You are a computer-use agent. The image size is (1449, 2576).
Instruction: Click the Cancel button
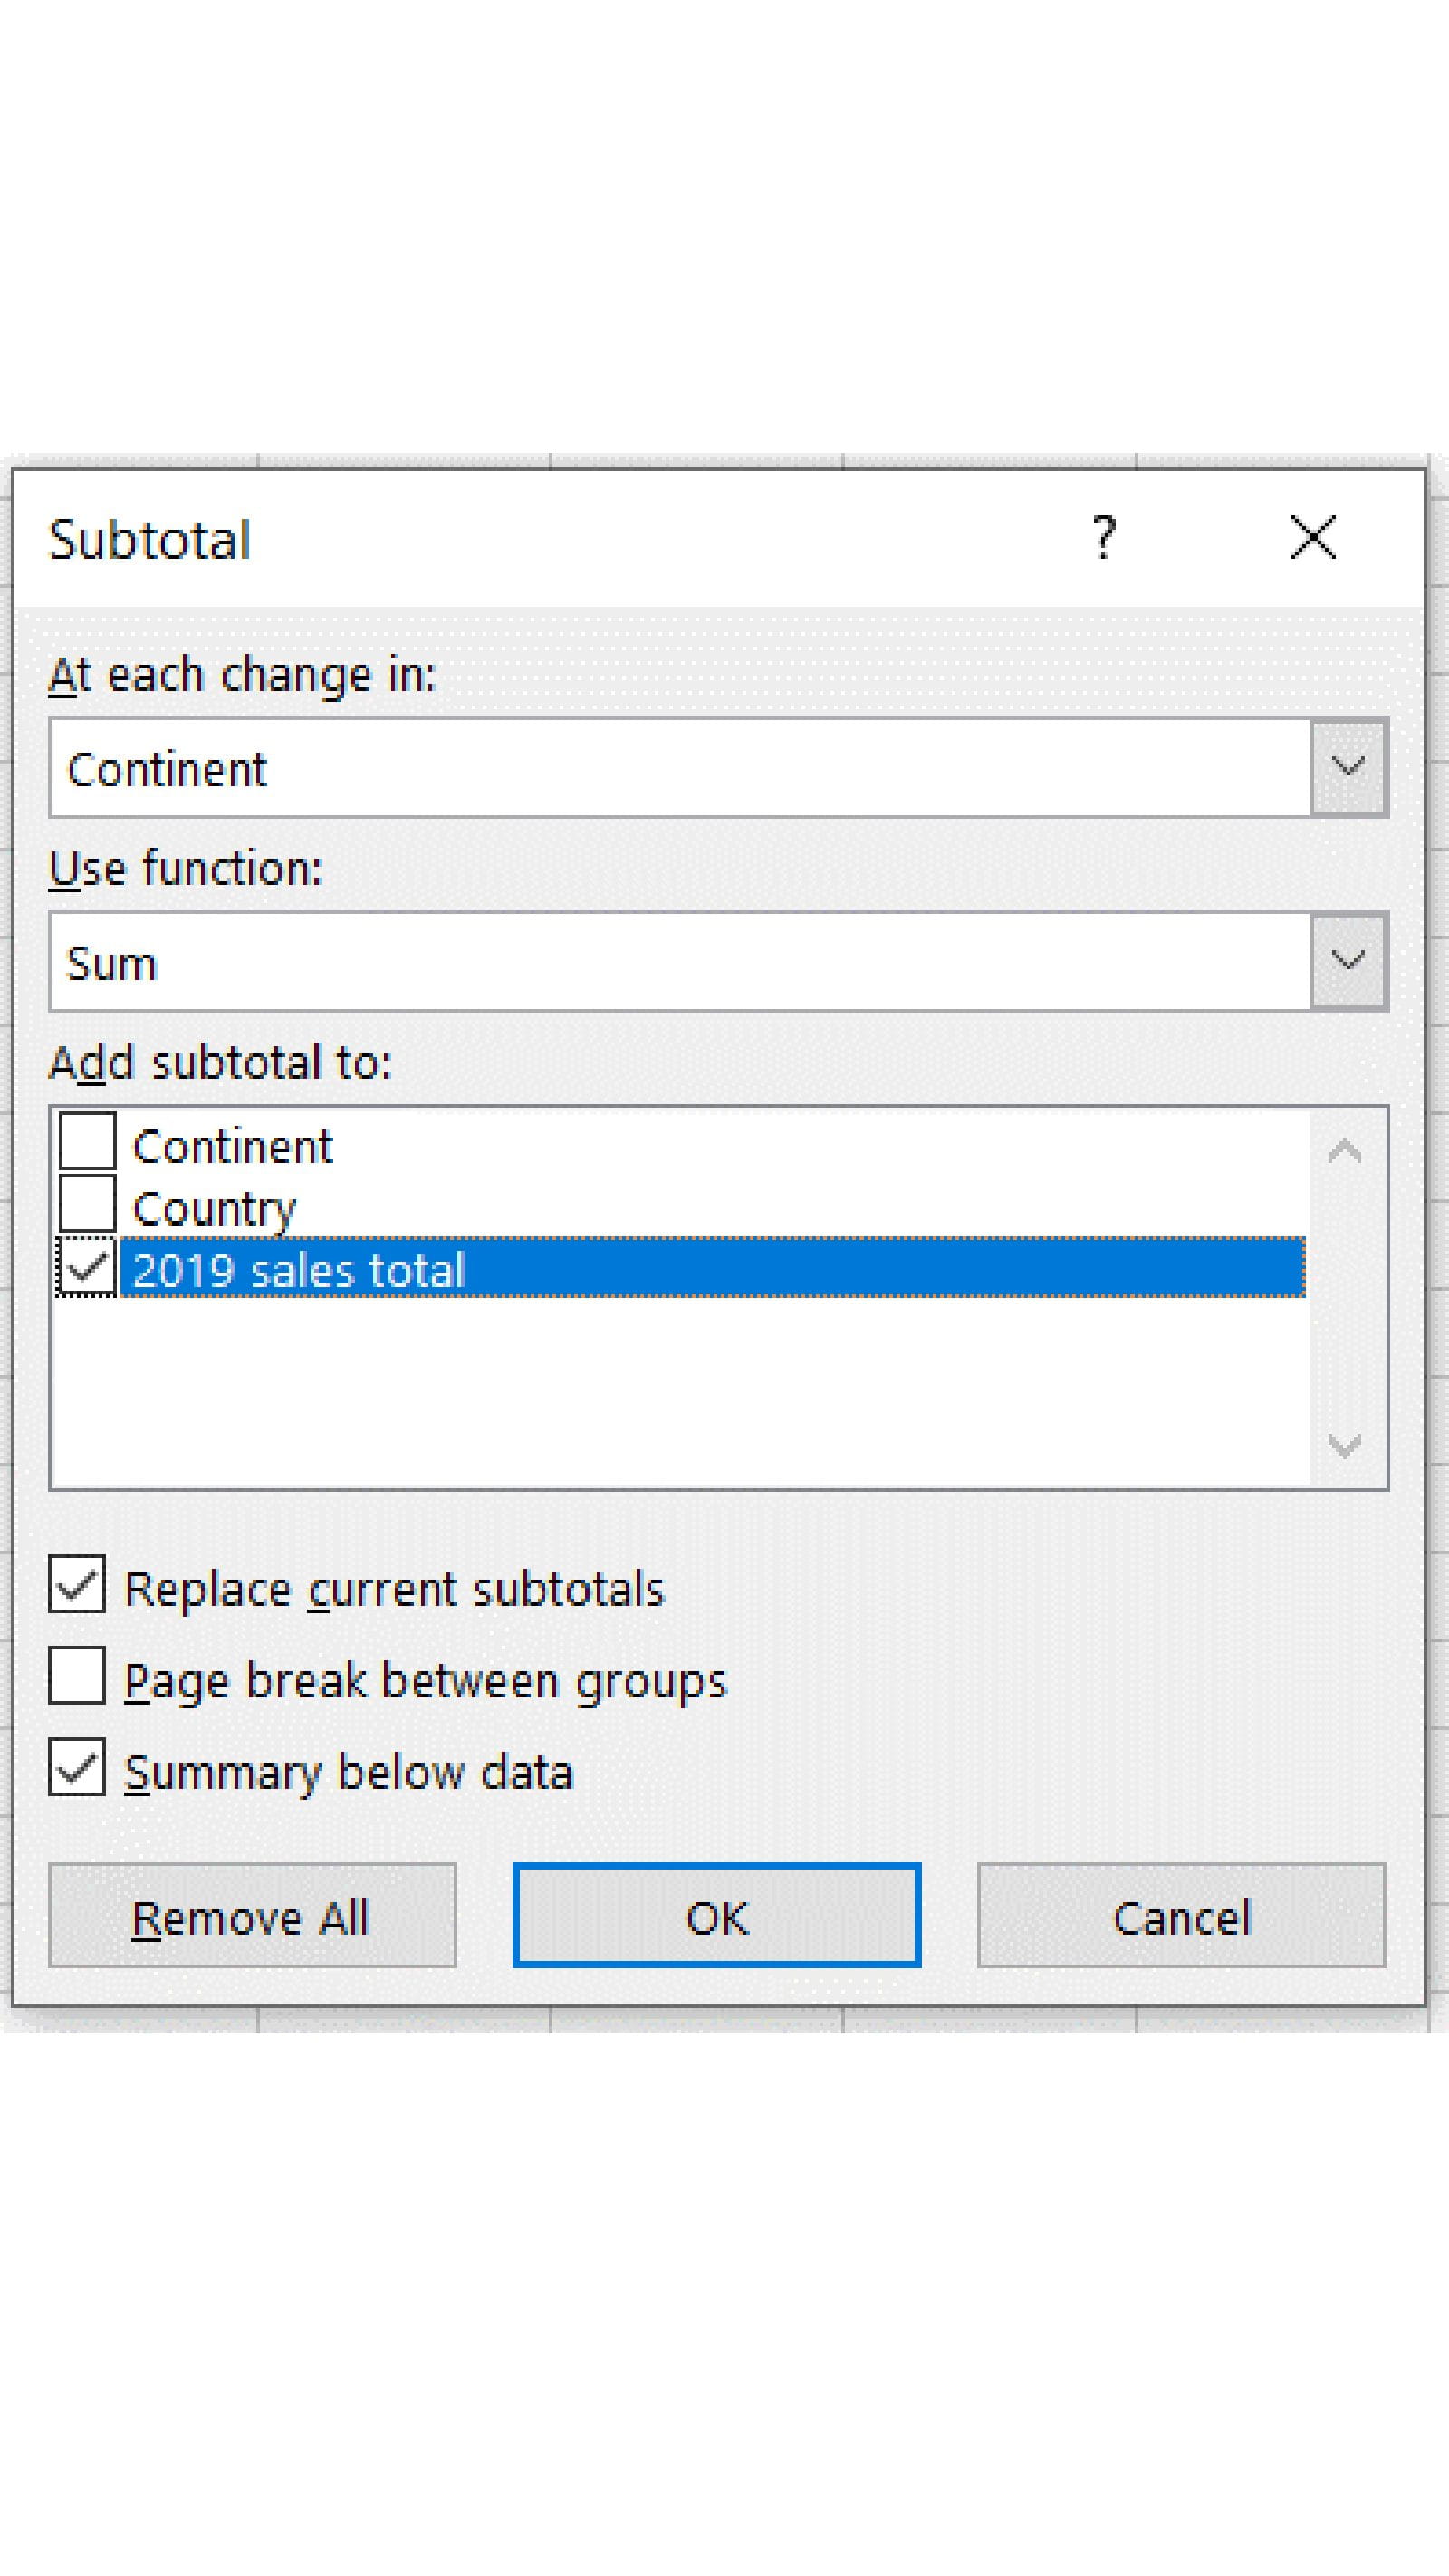point(1181,1916)
